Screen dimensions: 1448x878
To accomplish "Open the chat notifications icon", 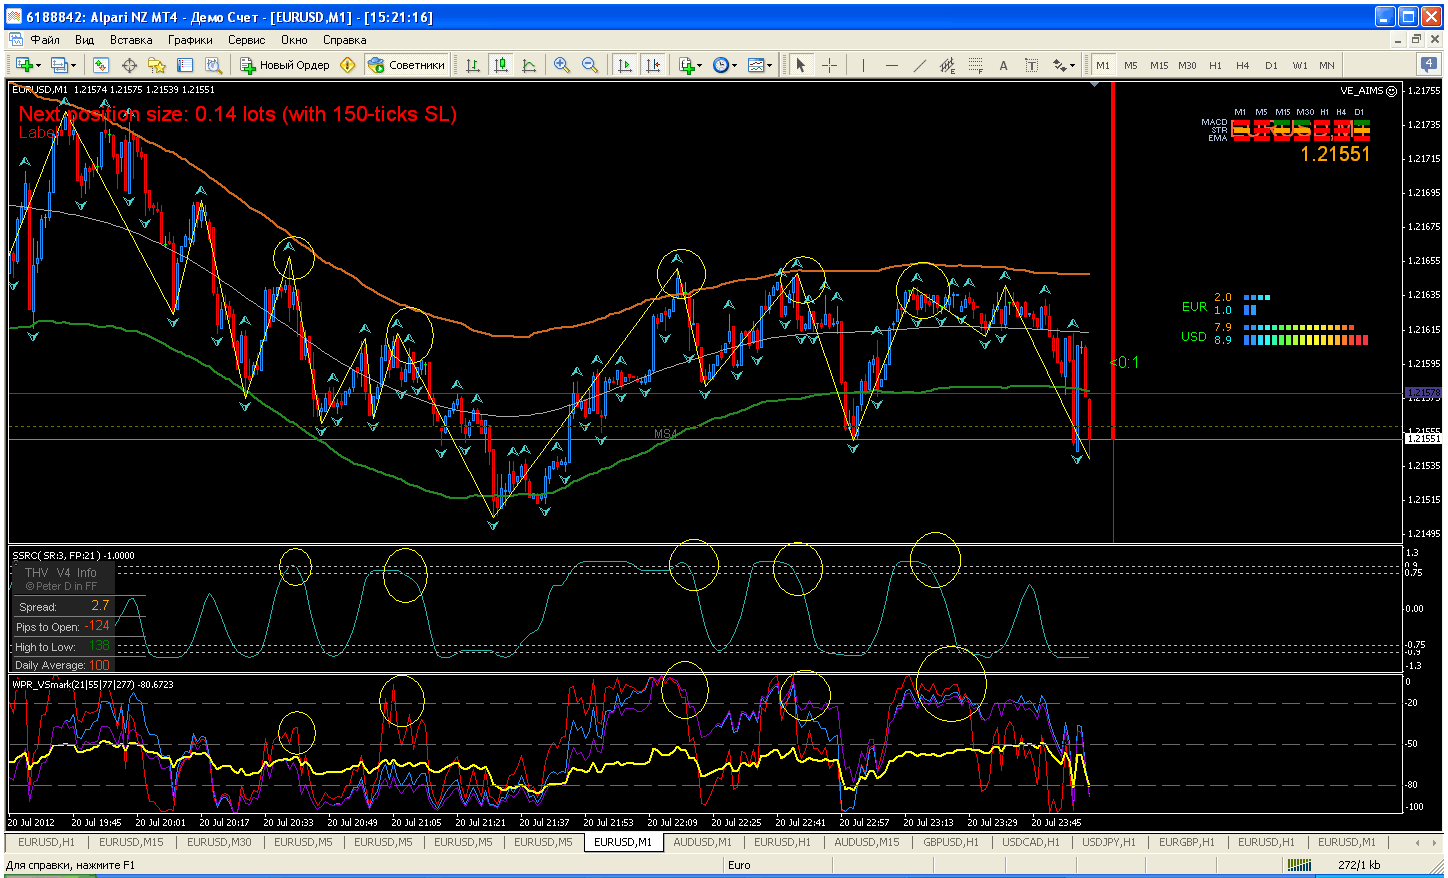I will (x=1428, y=65).
